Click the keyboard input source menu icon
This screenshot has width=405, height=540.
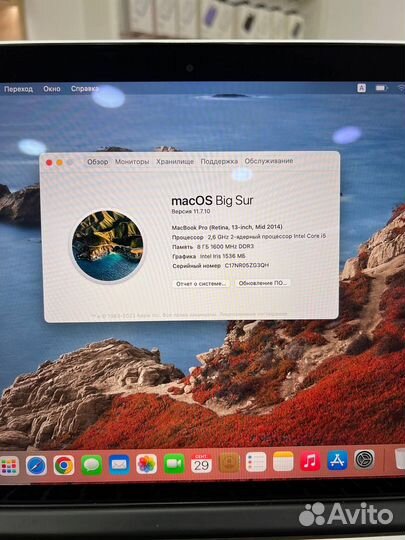click(361, 88)
